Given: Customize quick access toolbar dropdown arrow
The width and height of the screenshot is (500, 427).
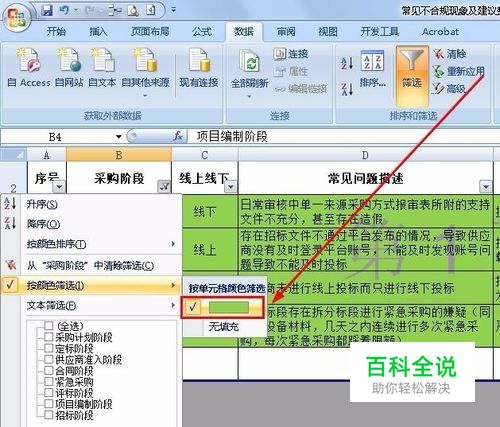Looking at the screenshot, I should point(173,10).
